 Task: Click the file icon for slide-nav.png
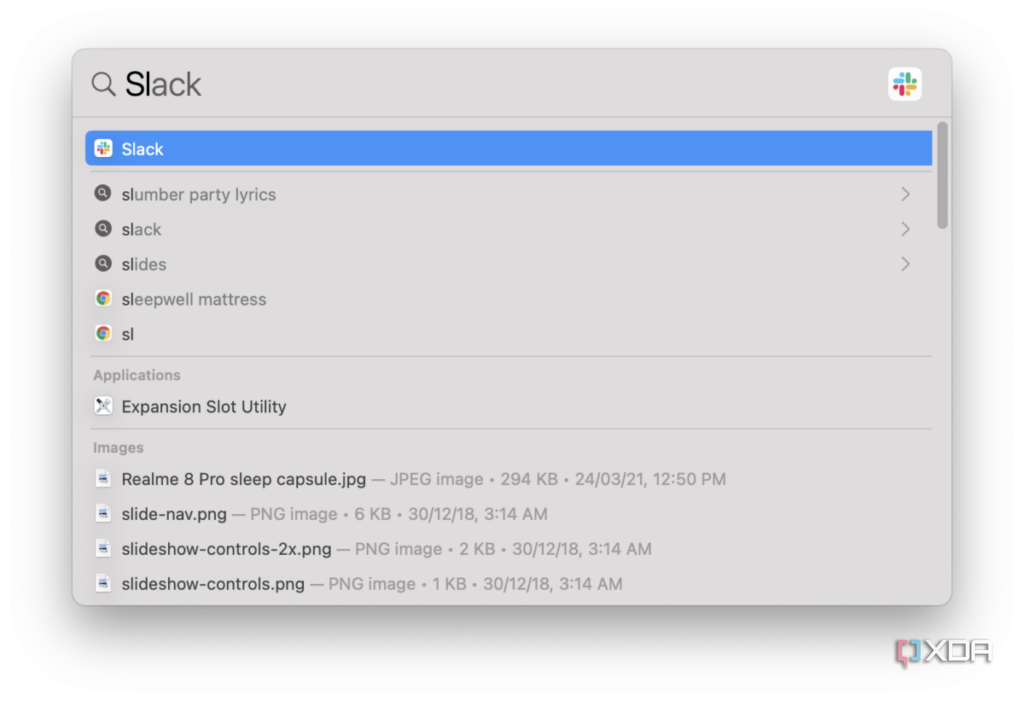[103, 514]
